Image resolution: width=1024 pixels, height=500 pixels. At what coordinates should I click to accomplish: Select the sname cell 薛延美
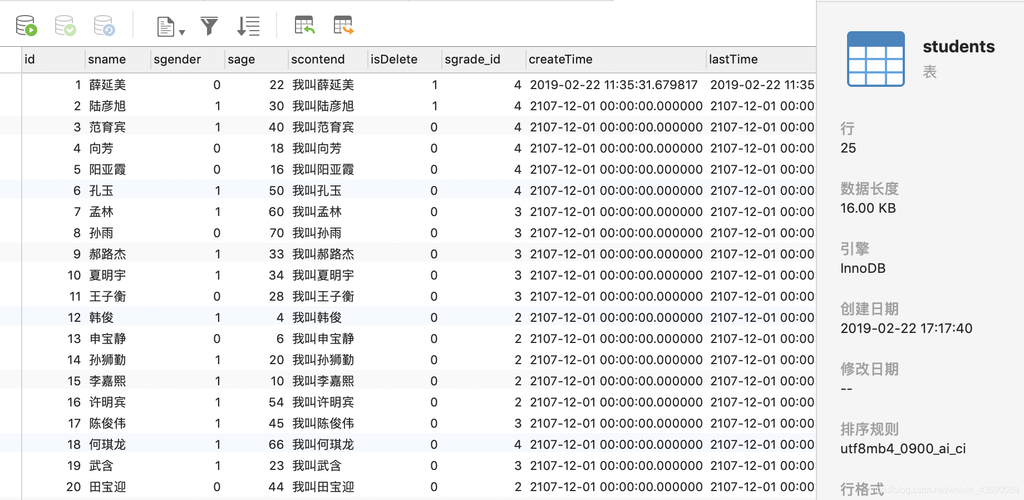pyautogui.click(x=108, y=85)
